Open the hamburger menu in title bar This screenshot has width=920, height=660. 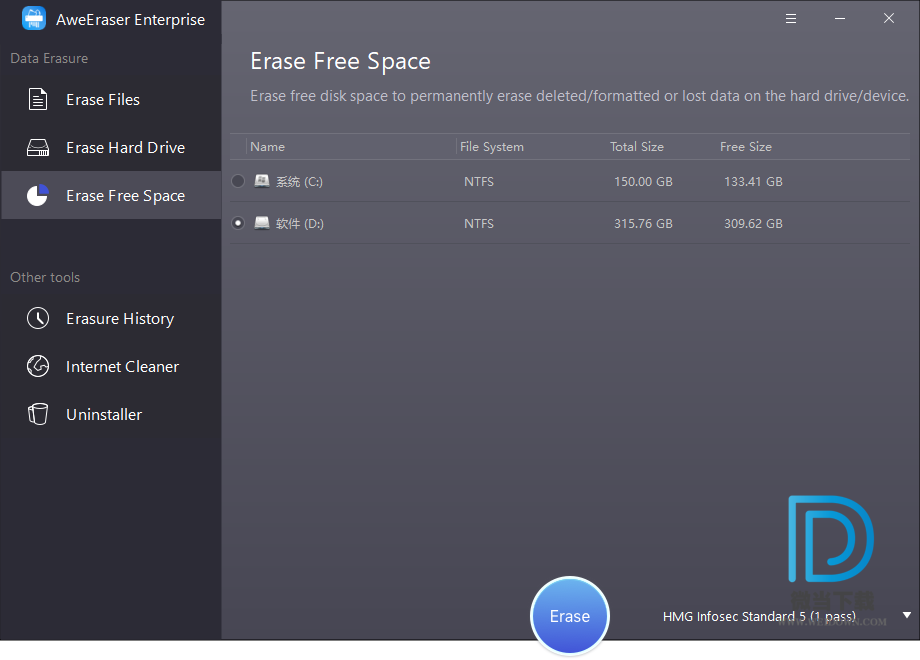(791, 19)
